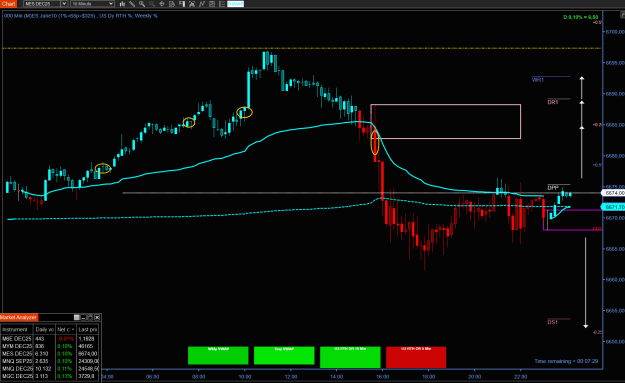The image size is (625, 383).
Task: Click the highlighted label at toolbar end
Action: click(235, 4)
